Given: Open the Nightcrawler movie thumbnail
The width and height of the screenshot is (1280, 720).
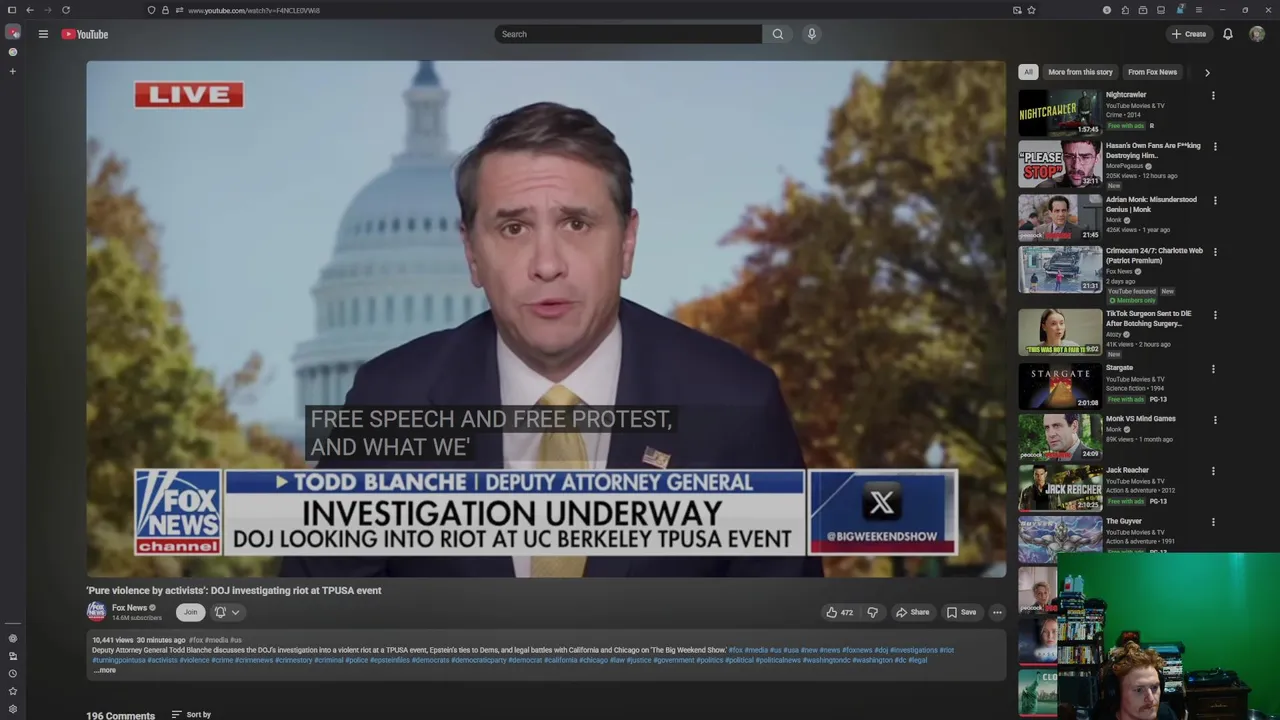Looking at the screenshot, I should point(1060,113).
